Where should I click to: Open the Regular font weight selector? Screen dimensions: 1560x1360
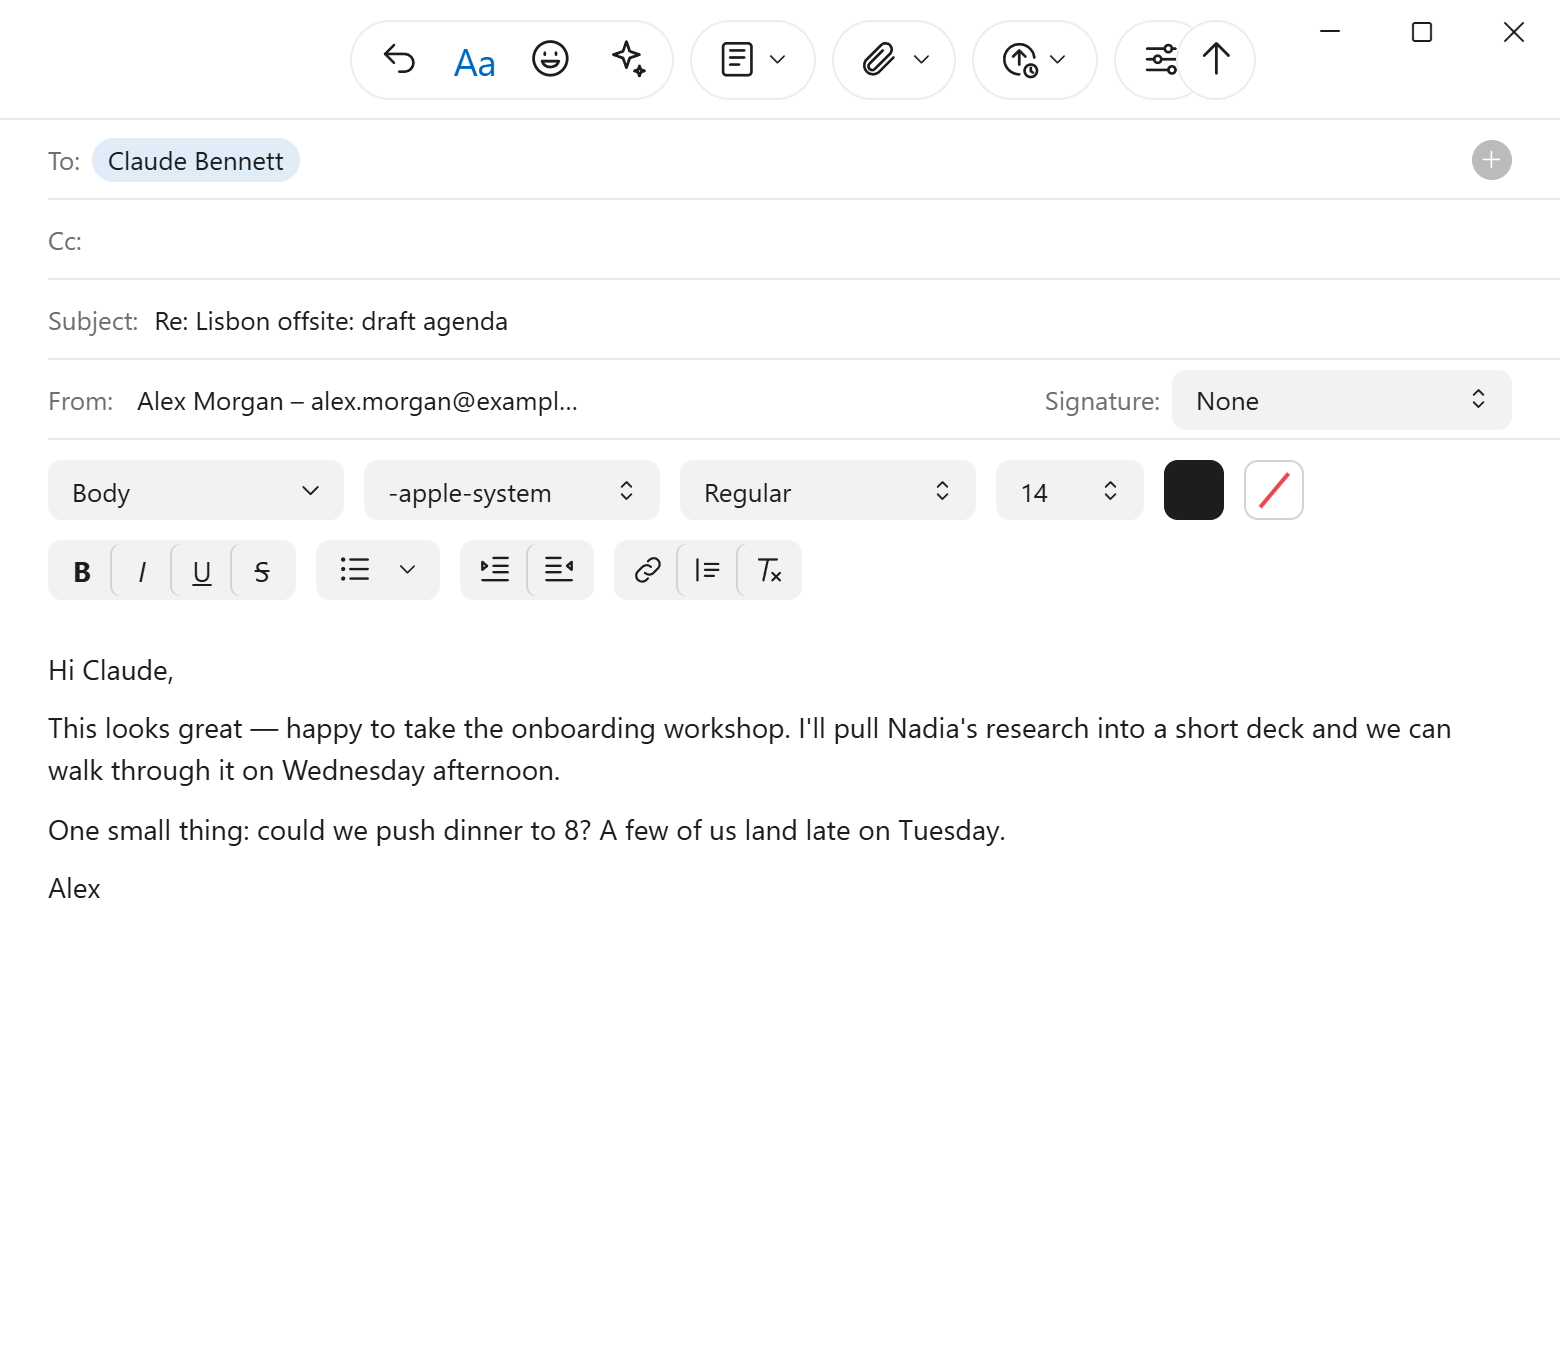[828, 490]
